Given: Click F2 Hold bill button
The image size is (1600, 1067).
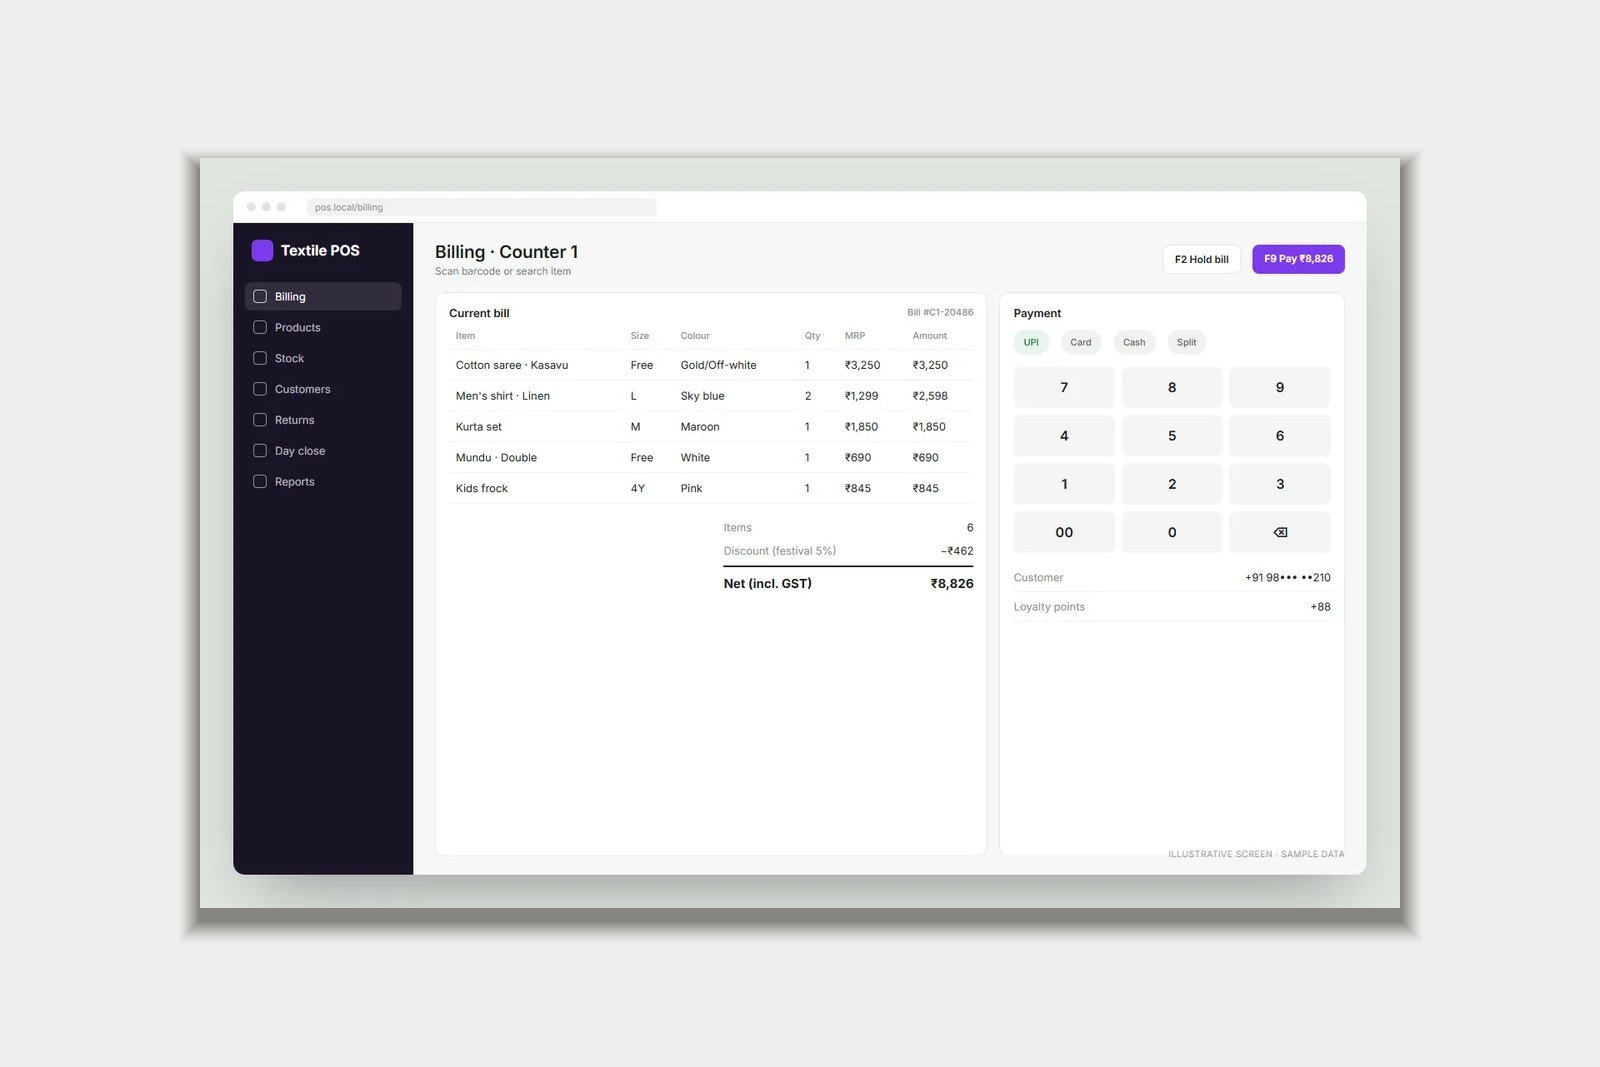Looking at the screenshot, I should coord(1201,259).
